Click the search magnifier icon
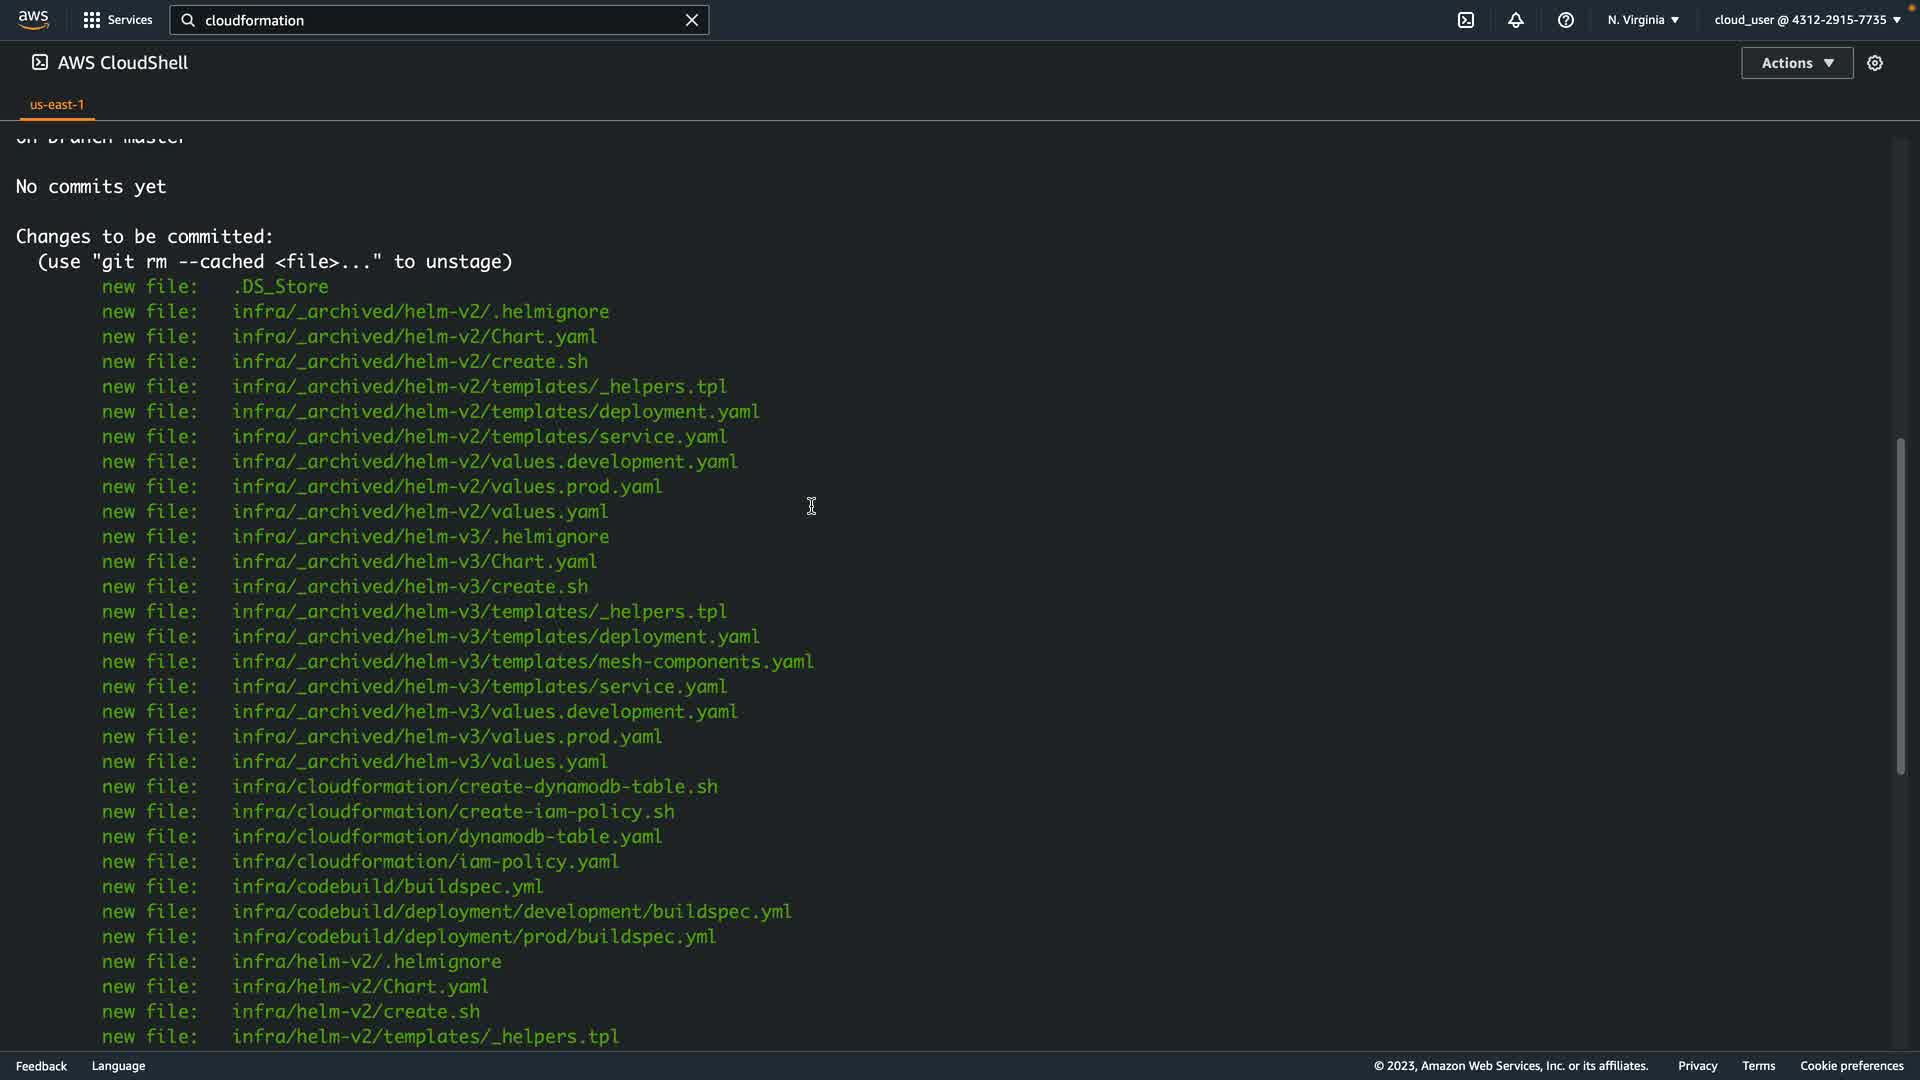 pyautogui.click(x=188, y=20)
